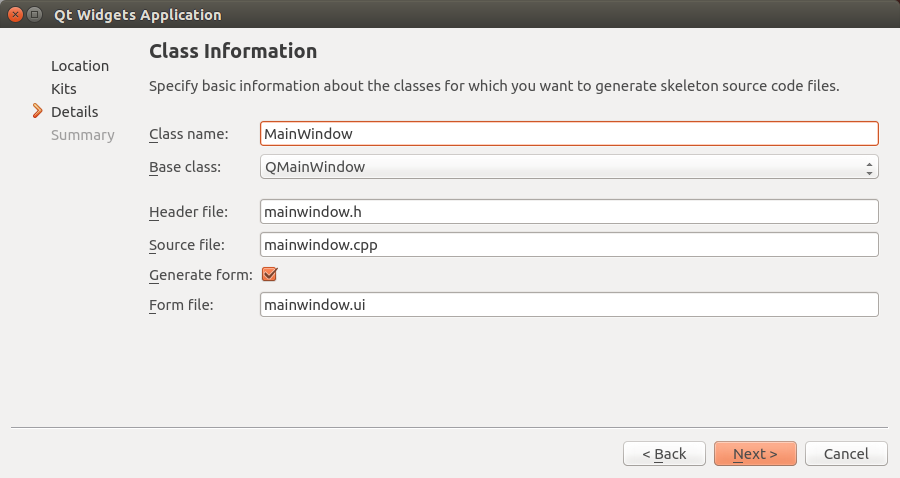
Task: Click the Form file field with mainwindow.ui
Action: [x=568, y=304]
